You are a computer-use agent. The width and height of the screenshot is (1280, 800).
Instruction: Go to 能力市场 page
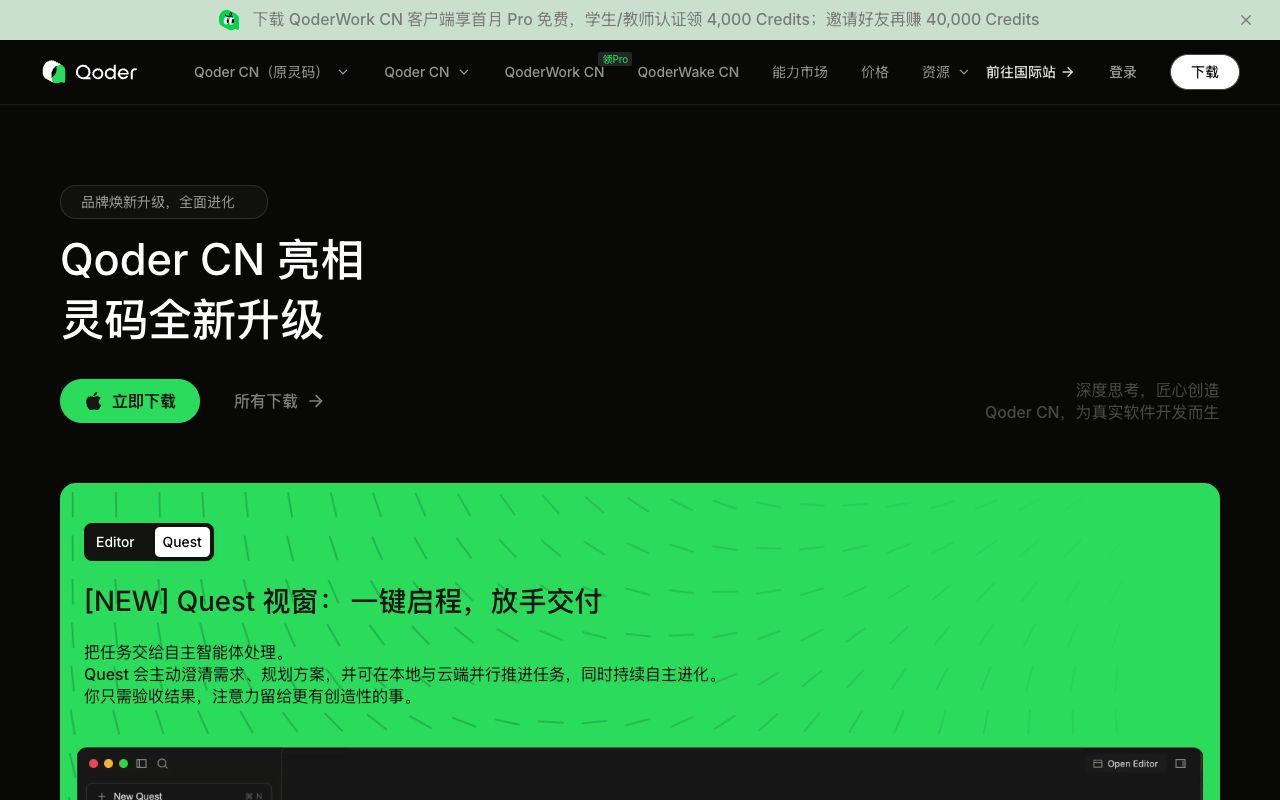tap(800, 72)
